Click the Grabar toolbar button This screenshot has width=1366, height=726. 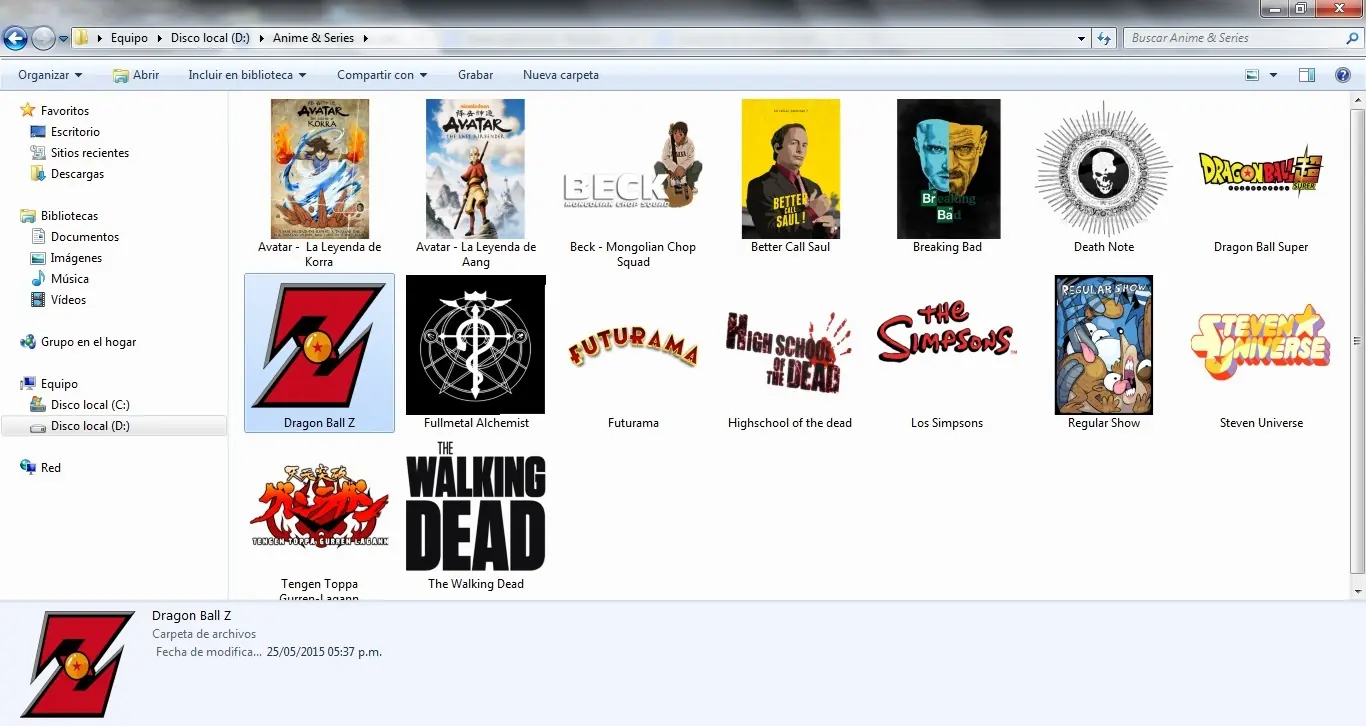pos(476,75)
